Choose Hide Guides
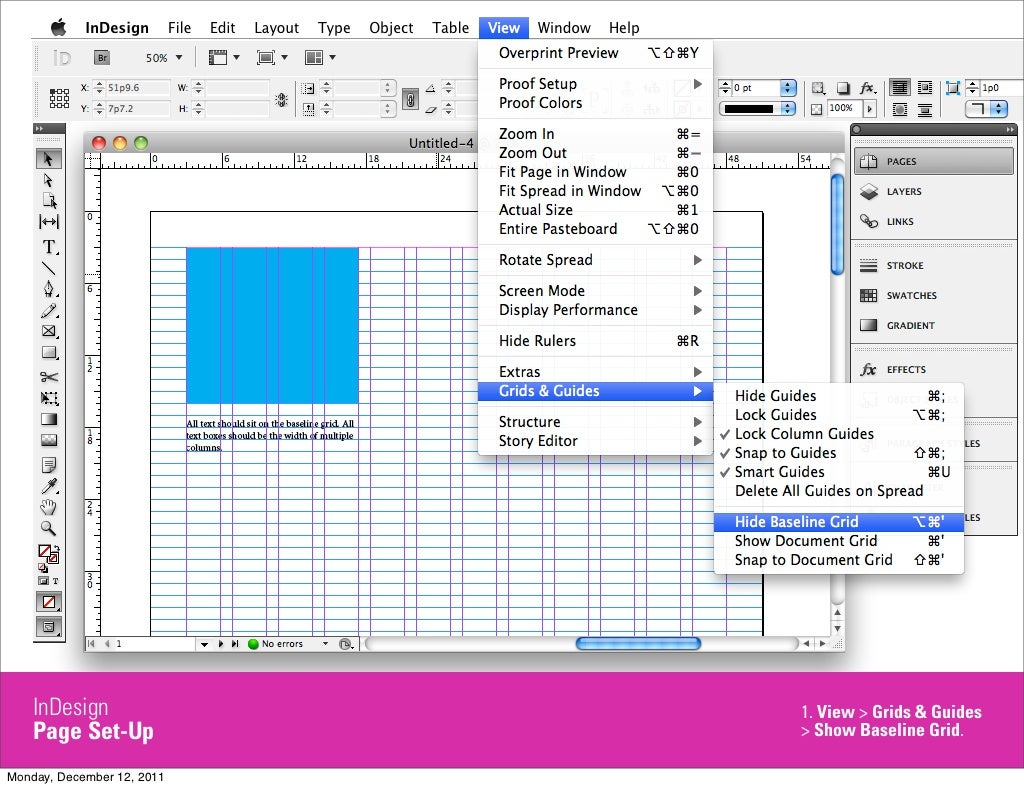The height and width of the screenshot is (788, 1024). [839, 396]
